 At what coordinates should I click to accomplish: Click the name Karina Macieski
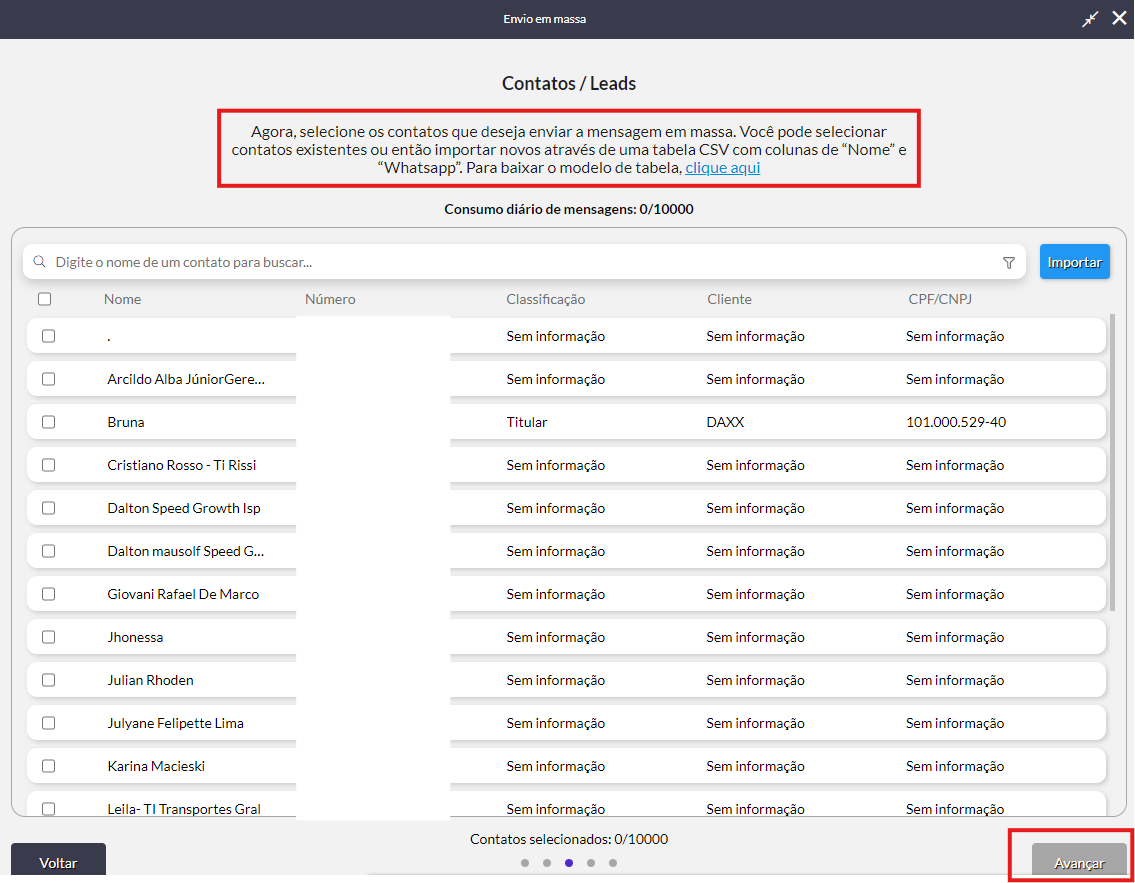(156, 766)
